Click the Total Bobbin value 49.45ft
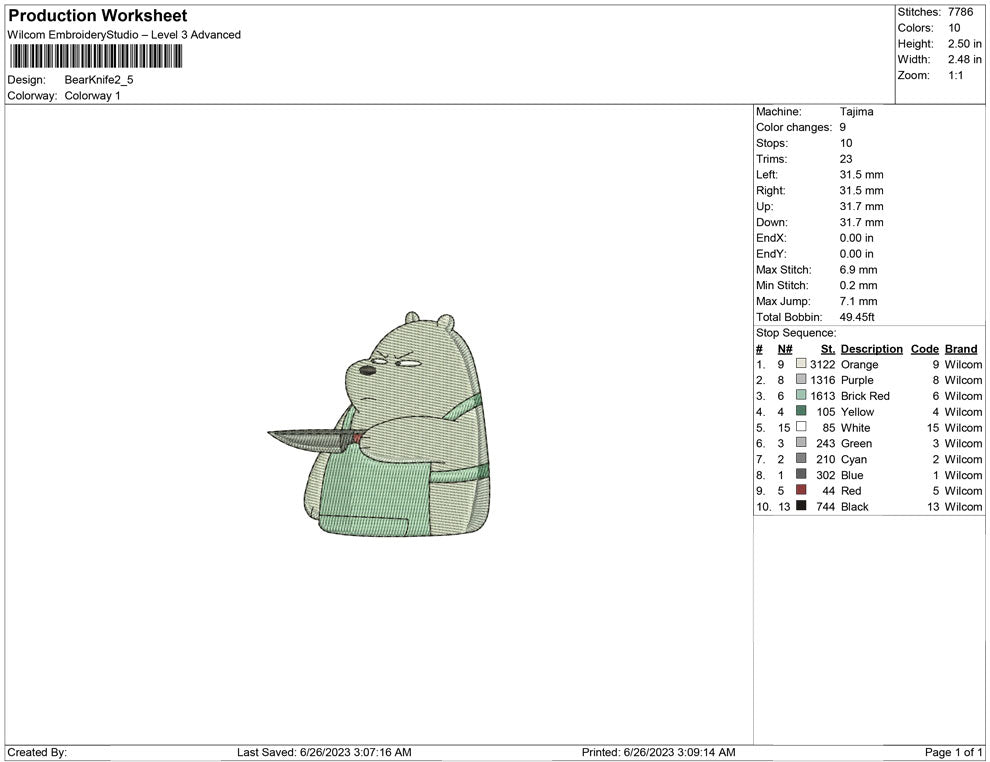Screen dimensions: 990x762 [x=857, y=317]
